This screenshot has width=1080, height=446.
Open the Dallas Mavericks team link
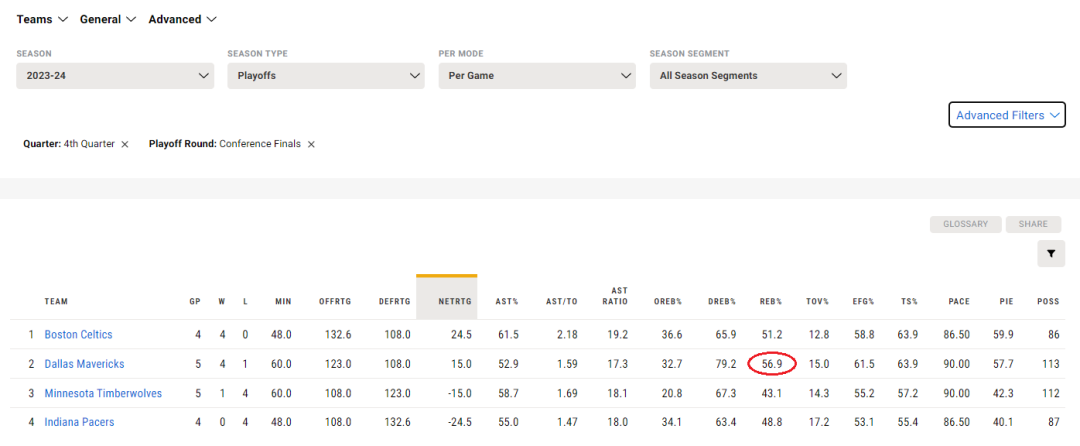point(85,364)
